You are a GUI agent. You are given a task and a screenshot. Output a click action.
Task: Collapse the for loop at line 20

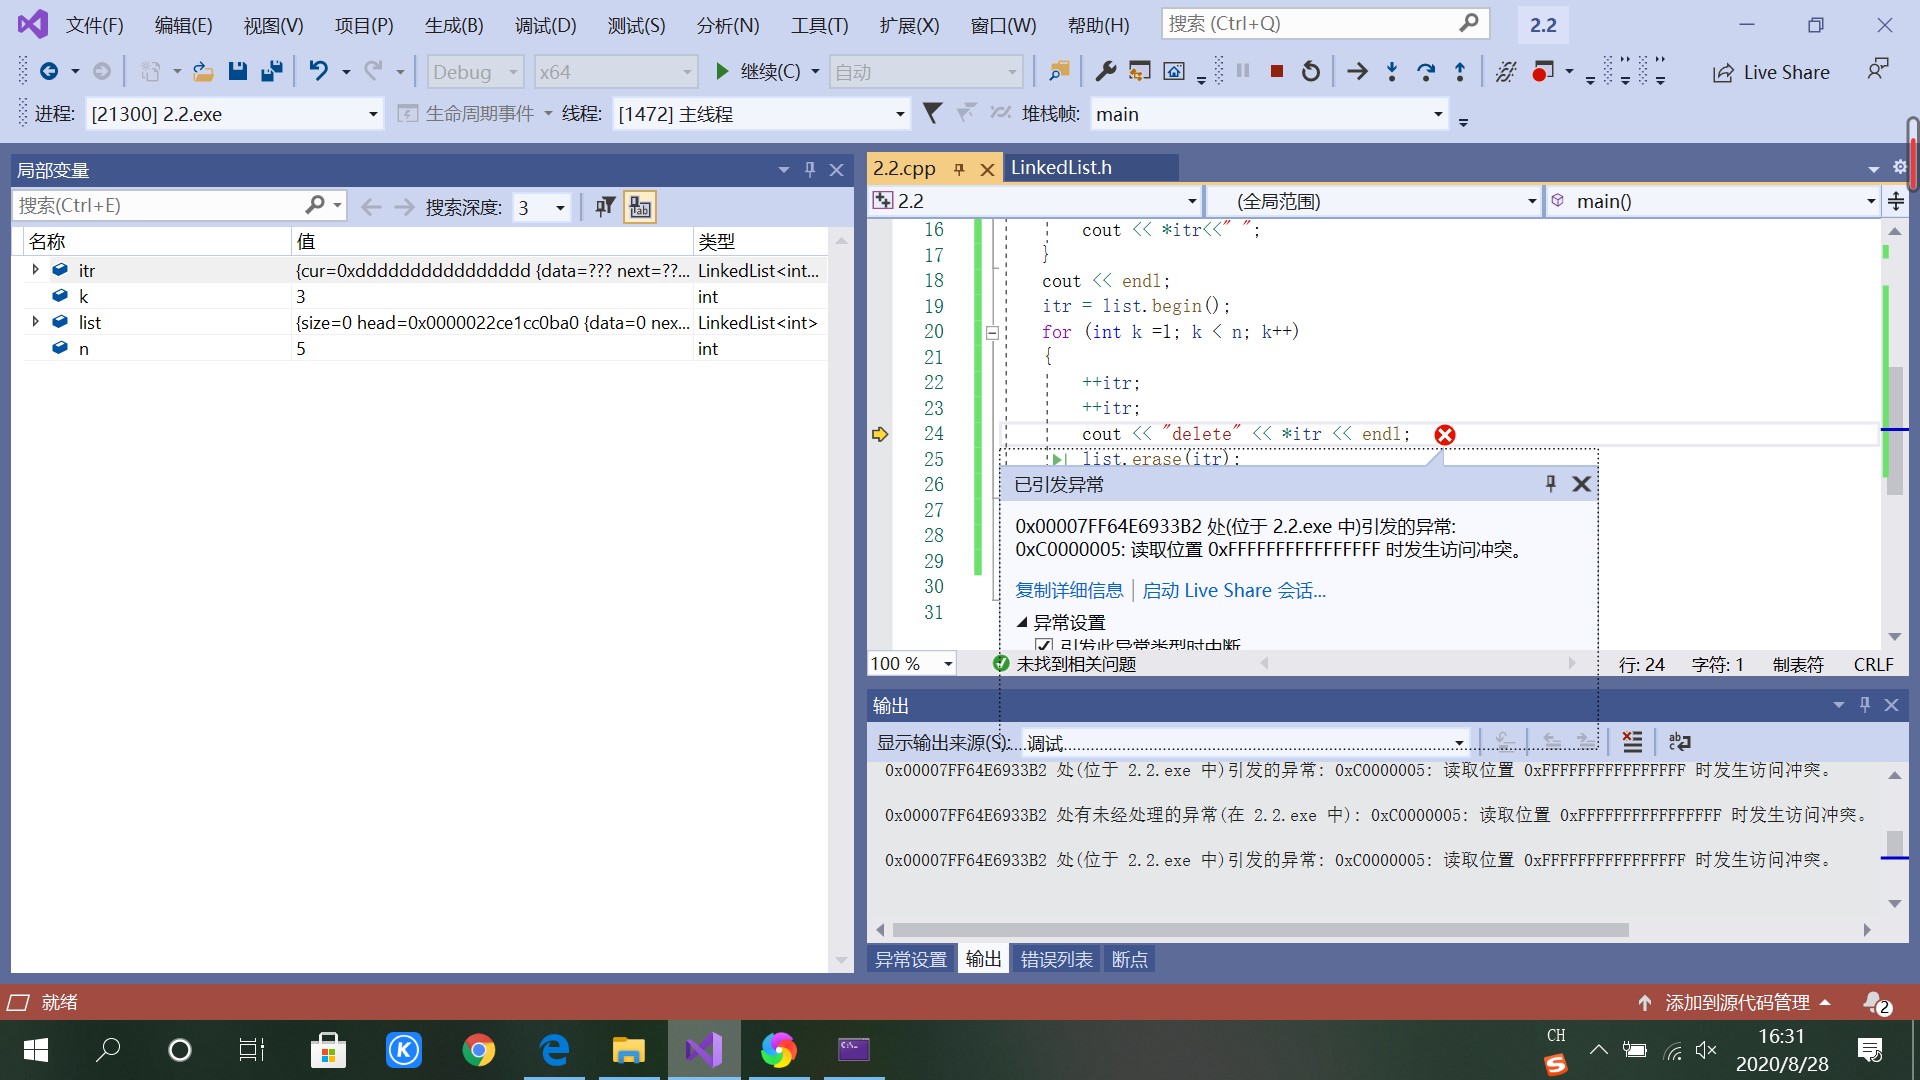(992, 333)
